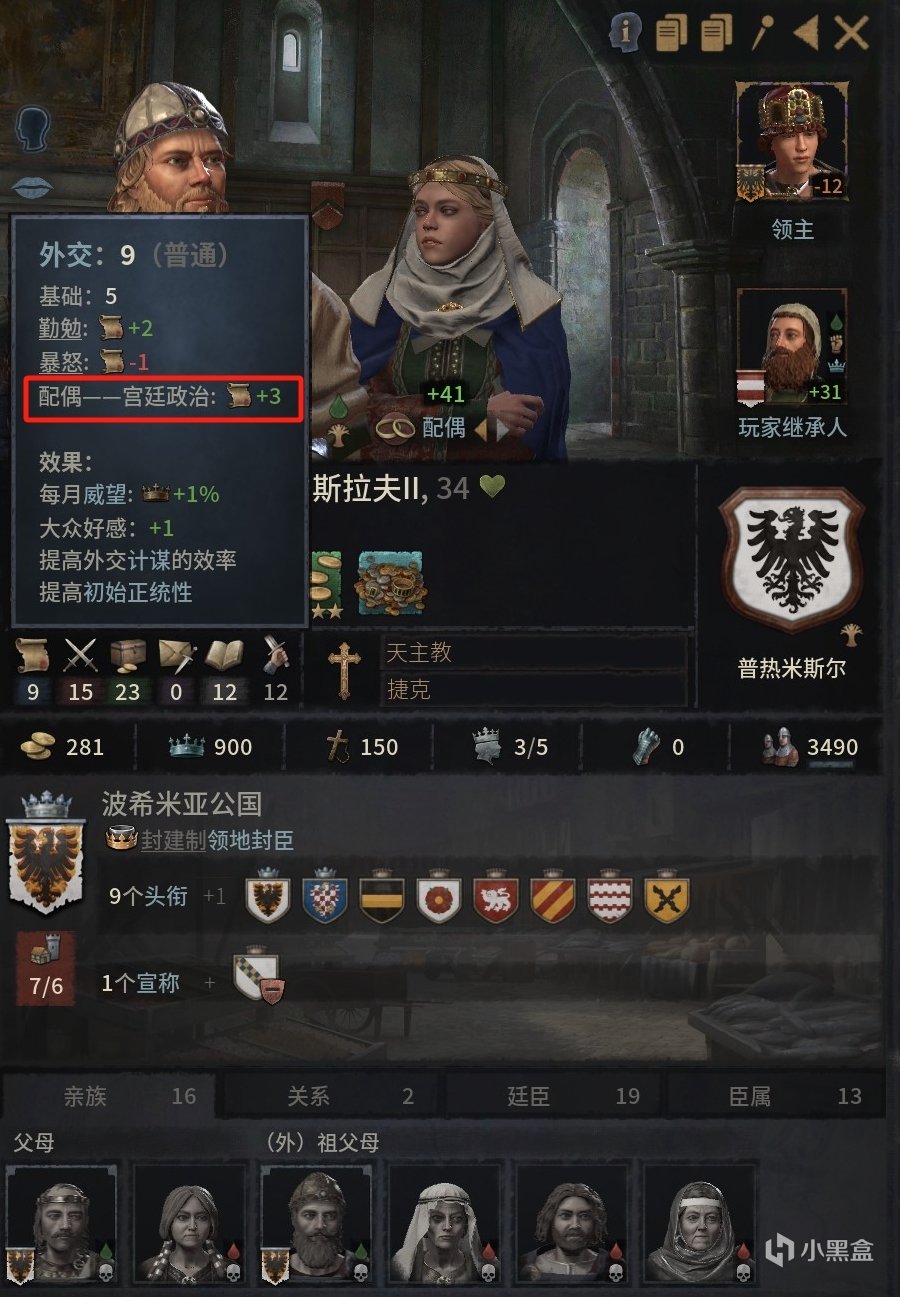Open the 关系 tab
Screen dimensions: 900x1297
pos(308,1096)
